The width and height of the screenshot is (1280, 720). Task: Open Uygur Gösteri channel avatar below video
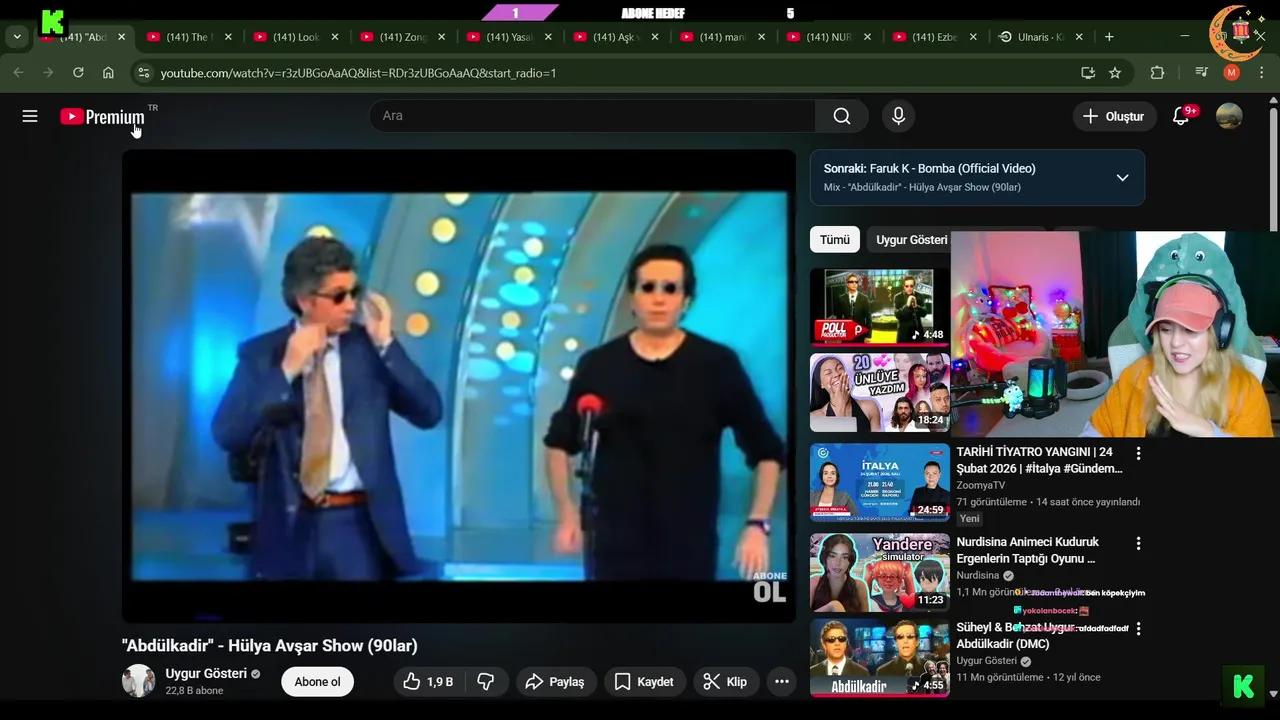(x=138, y=681)
